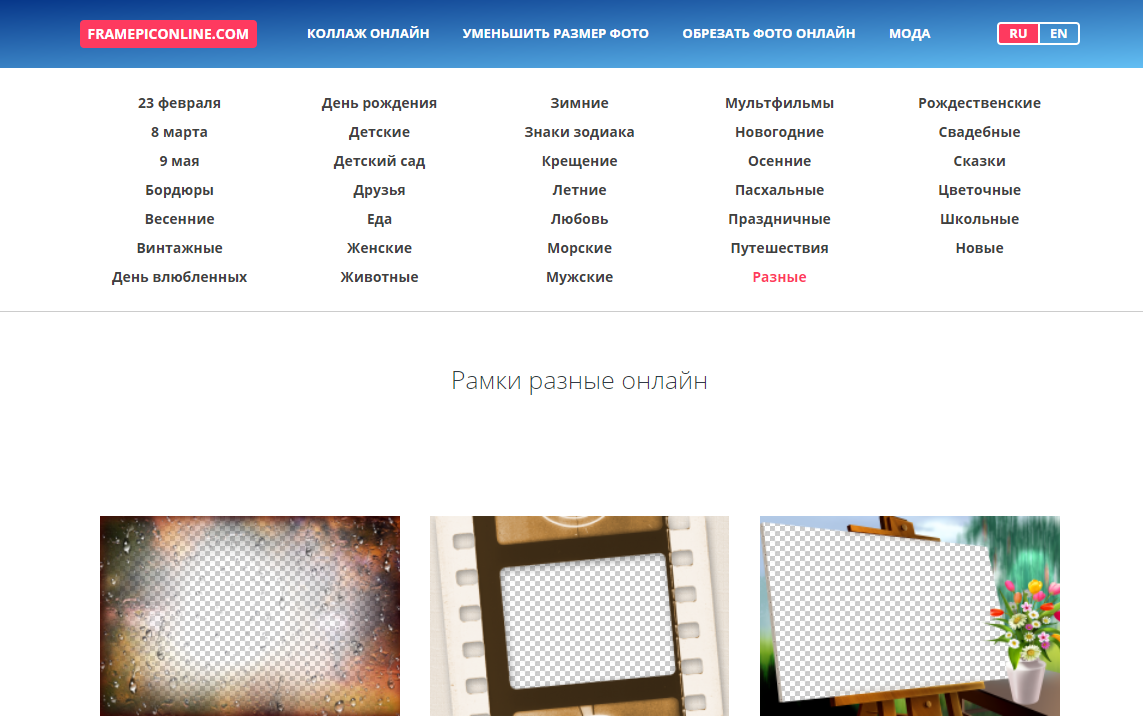
Task: Open the rainy glass texture frame thumbnail
Action: [250, 616]
